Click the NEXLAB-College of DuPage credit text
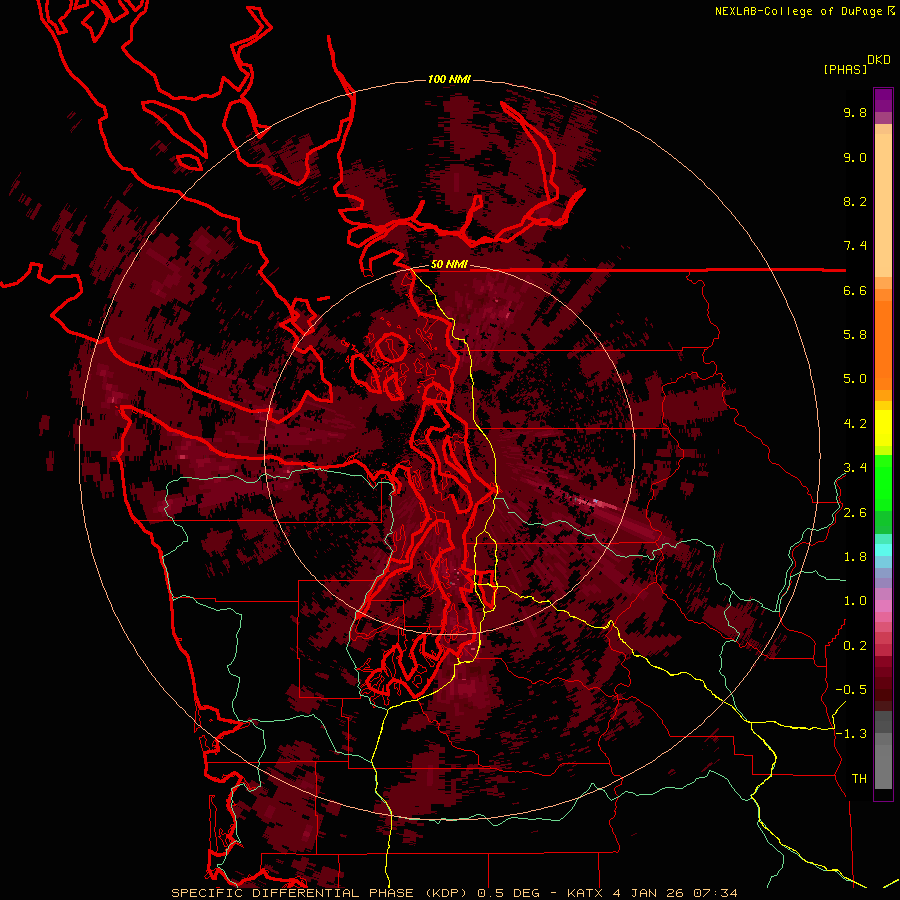This screenshot has height=900, width=900. click(x=799, y=11)
